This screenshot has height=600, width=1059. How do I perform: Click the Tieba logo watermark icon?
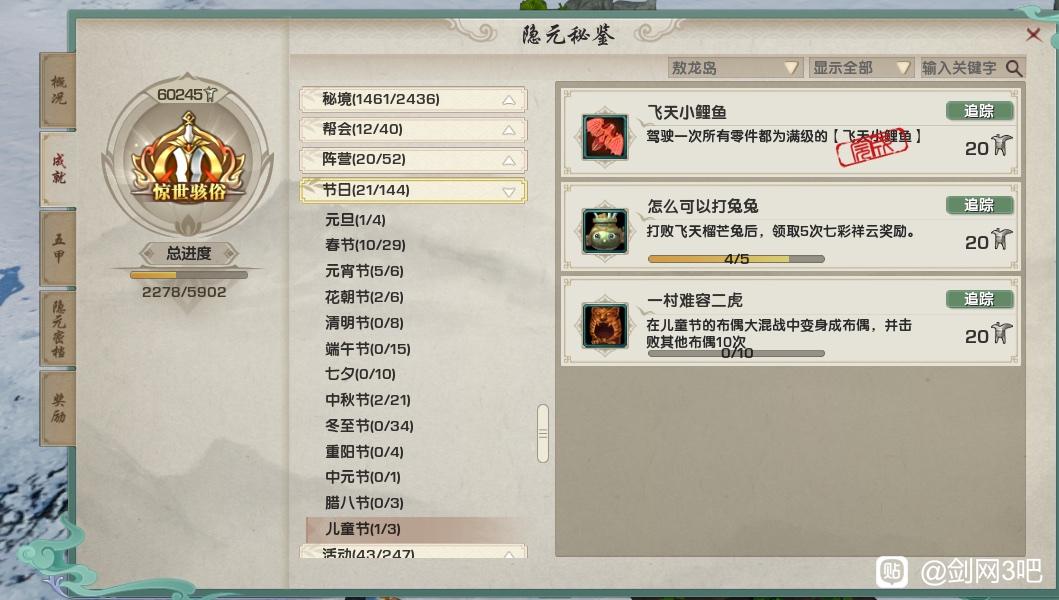click(x=892, y=572)
